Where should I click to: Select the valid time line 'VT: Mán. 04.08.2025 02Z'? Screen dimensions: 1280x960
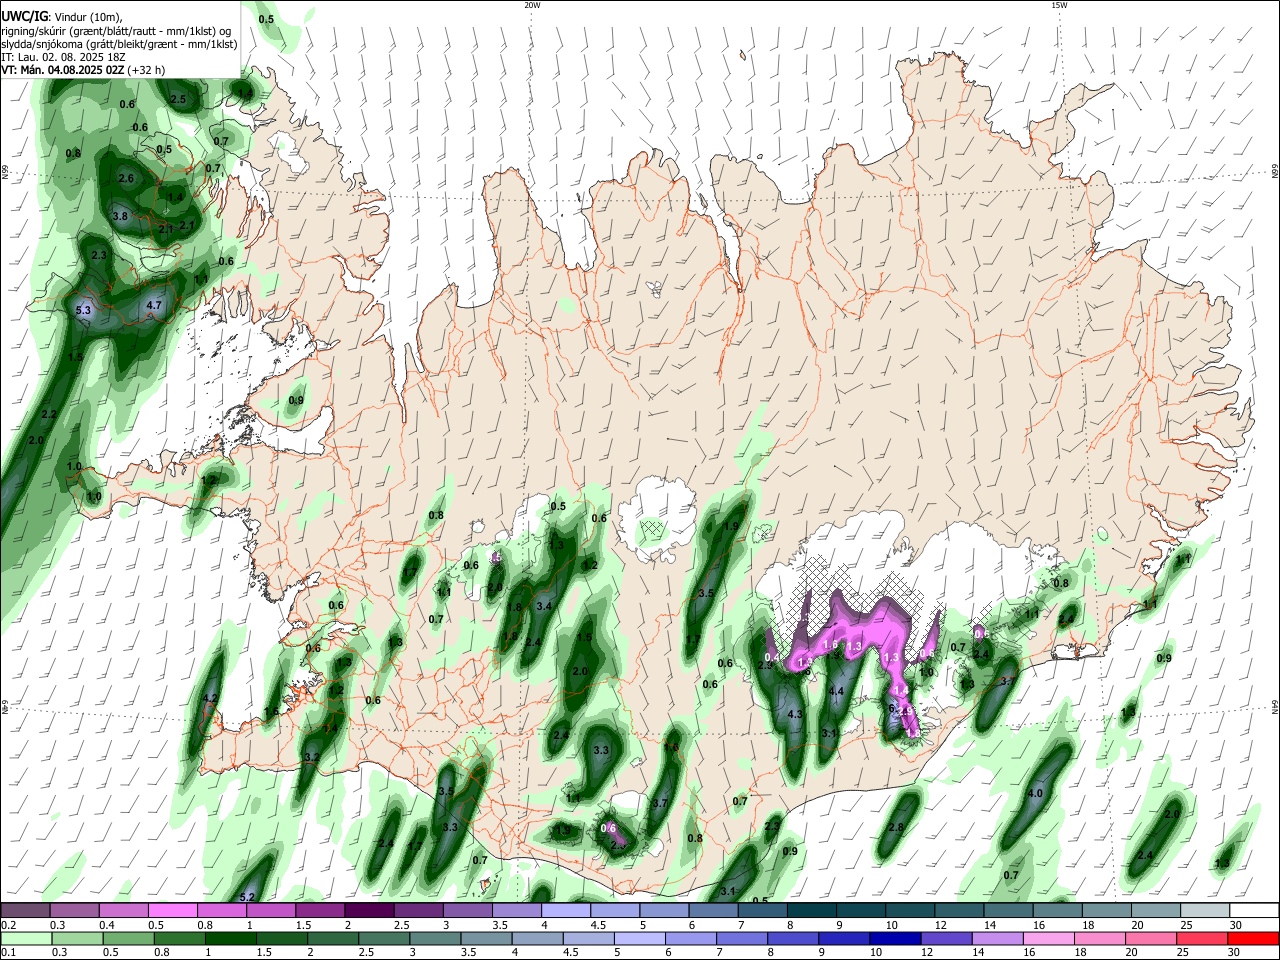click(62, 70)
